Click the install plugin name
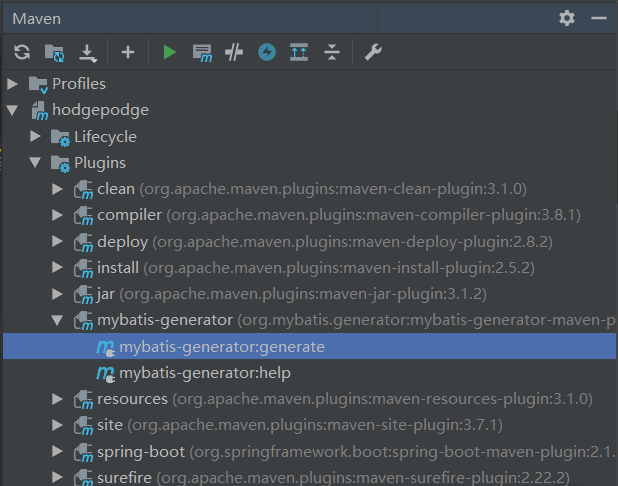 [118, 268]
